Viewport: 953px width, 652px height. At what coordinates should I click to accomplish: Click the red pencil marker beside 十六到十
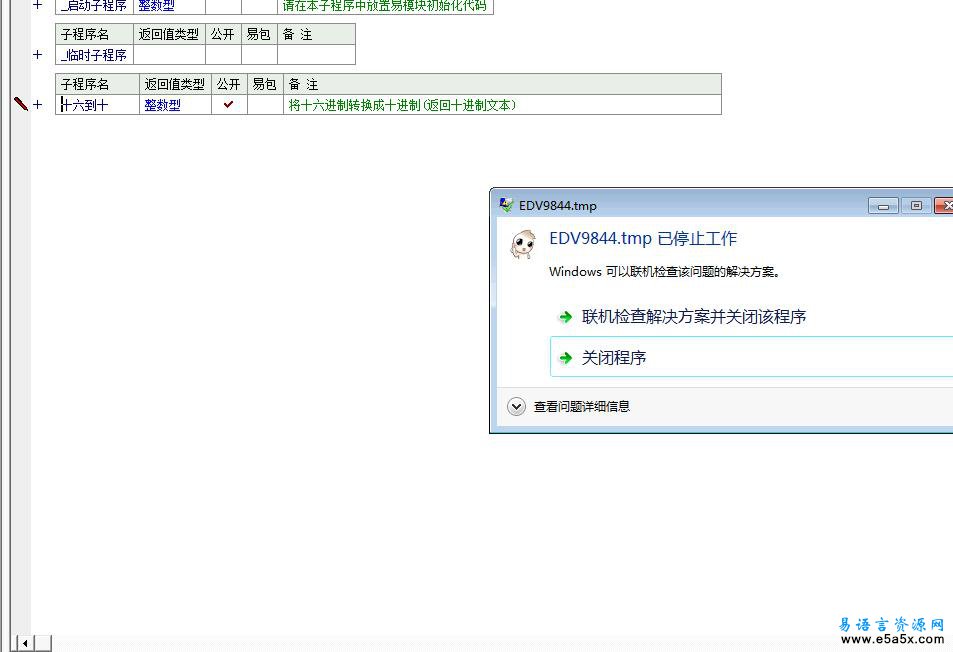point(20,104)
